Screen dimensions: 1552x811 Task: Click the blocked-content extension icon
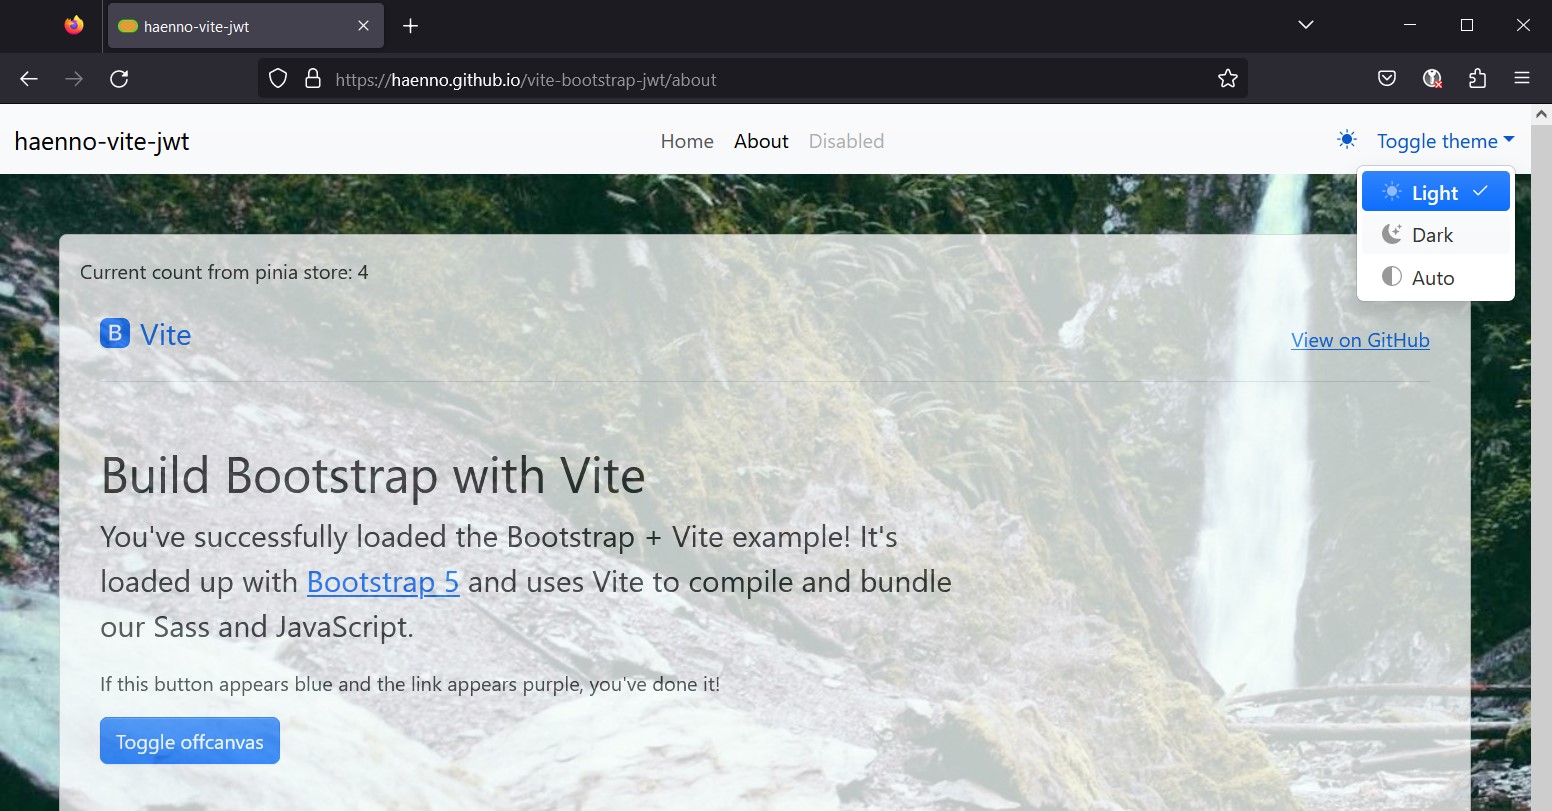(1432, 79)
